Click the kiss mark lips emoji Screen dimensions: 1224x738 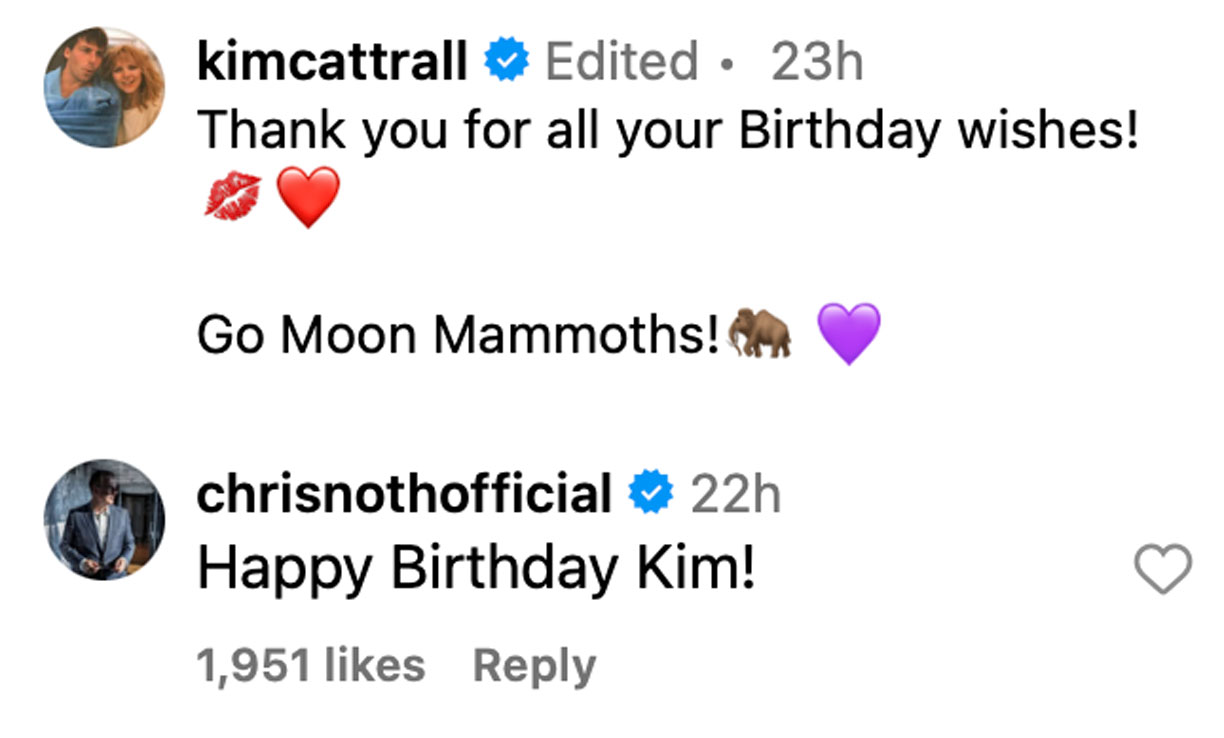coord(232,196)
